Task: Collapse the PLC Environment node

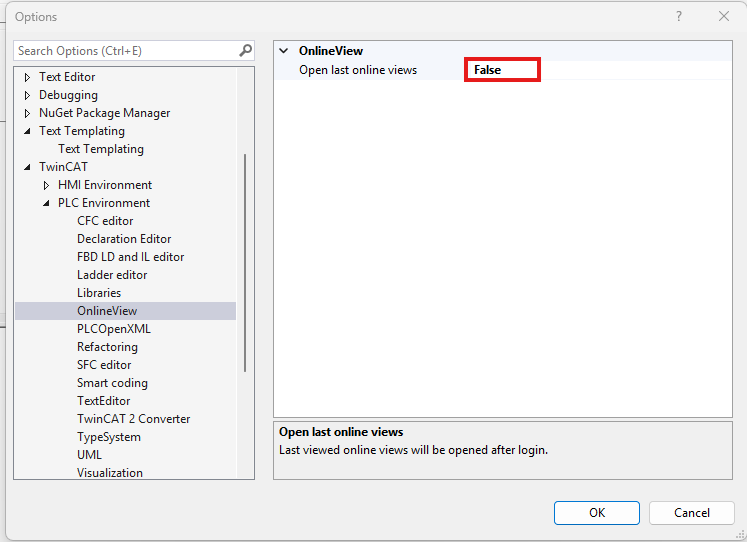Action: tap(46, 203)
